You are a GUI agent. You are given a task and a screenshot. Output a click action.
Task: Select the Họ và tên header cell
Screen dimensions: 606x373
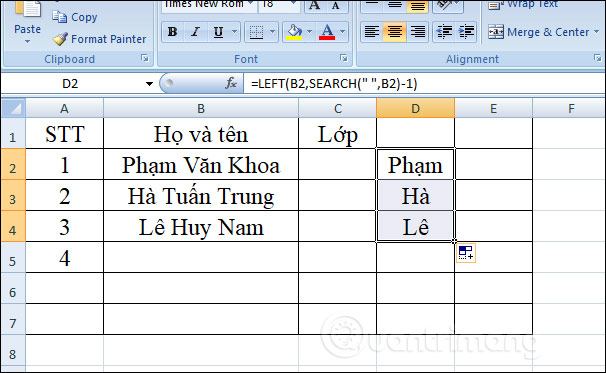click(x=201, y=133)
